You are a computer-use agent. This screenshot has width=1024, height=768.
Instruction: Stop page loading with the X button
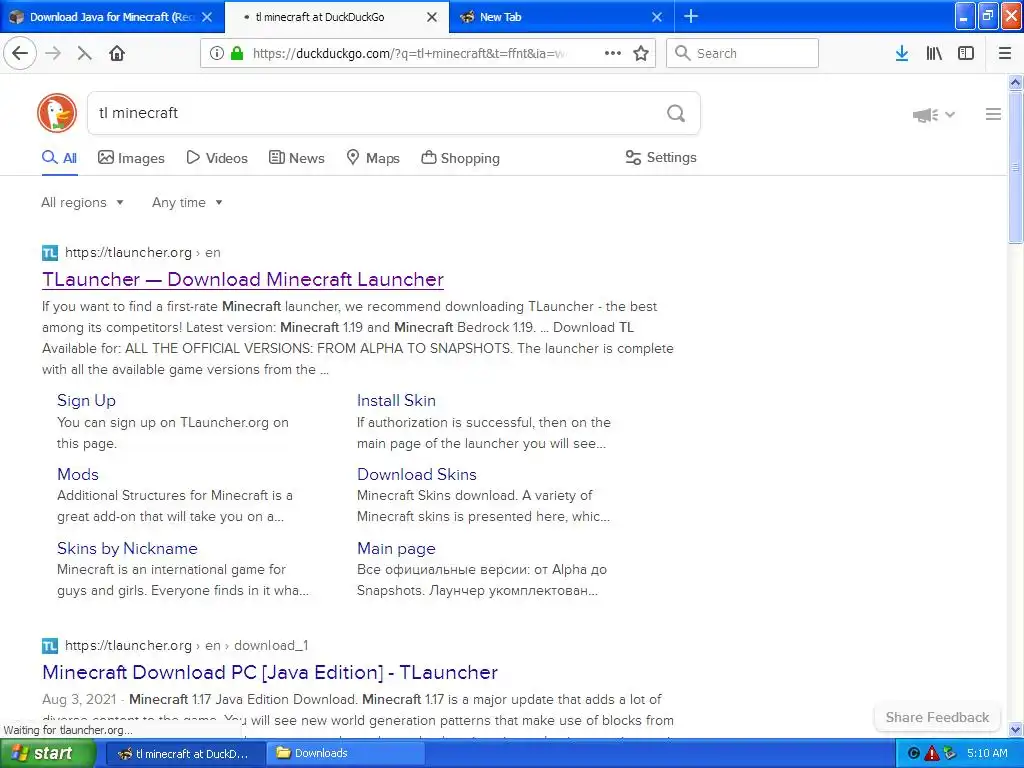(x=84, y=54)
